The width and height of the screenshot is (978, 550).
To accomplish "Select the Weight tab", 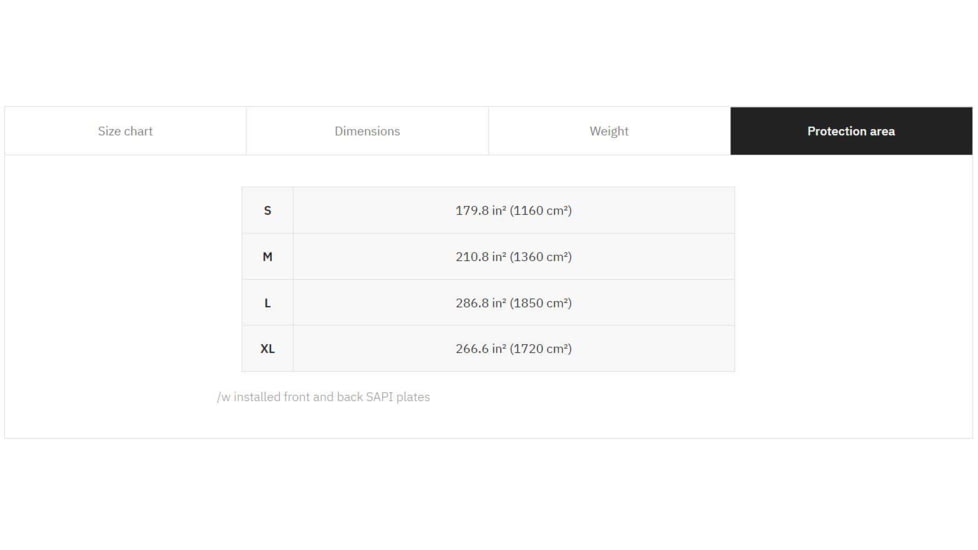I will 609,131.
